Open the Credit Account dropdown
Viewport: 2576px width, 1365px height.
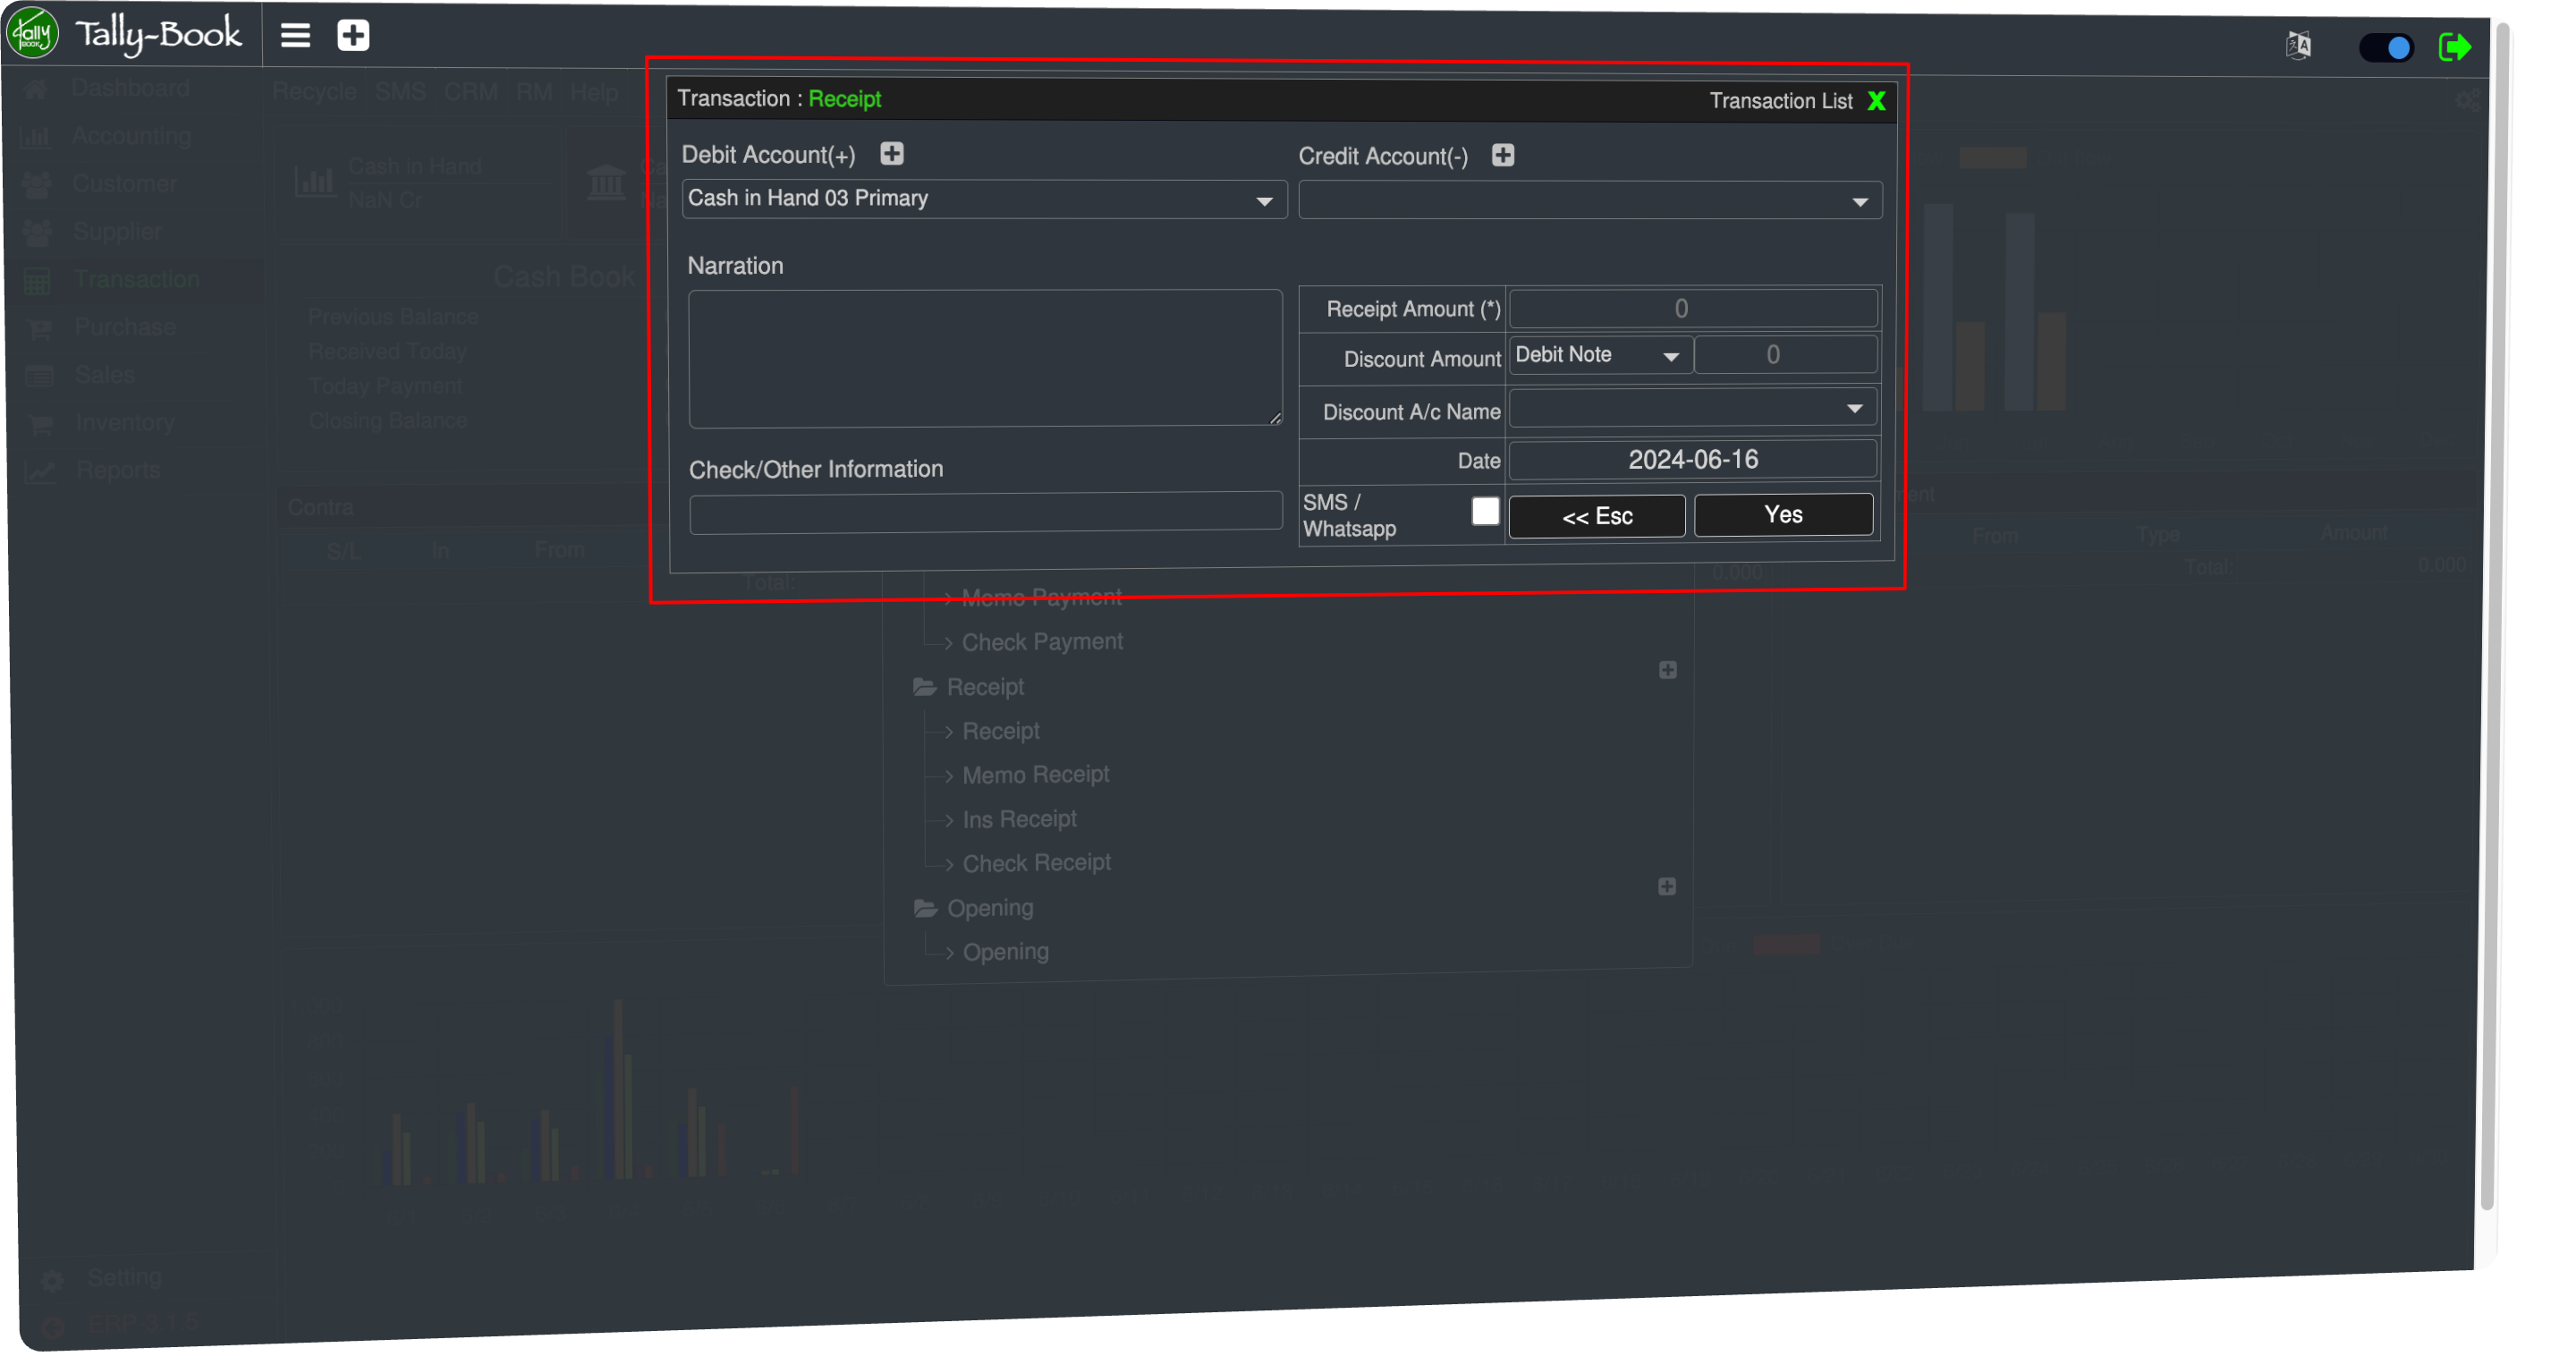pyautogui.click(x=1589, y=201)
